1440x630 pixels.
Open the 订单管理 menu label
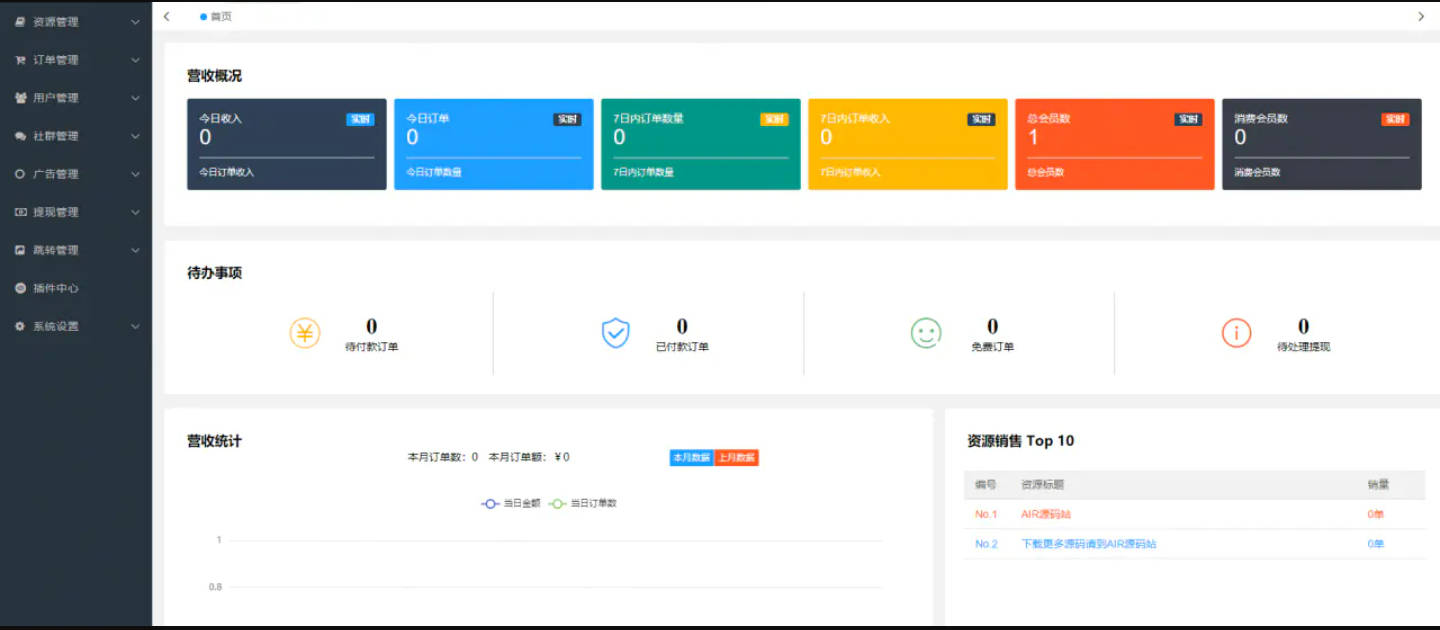tap(56, 60)
